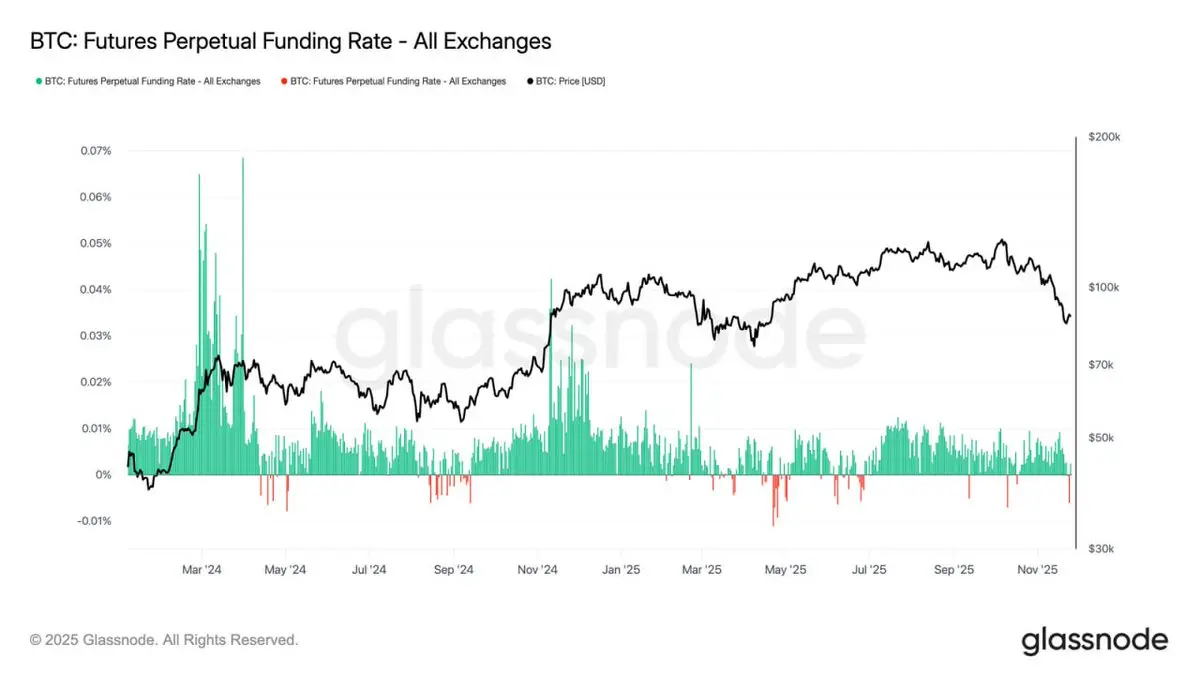Click the 0.07% funding rate axis label

tap(95, 151)
